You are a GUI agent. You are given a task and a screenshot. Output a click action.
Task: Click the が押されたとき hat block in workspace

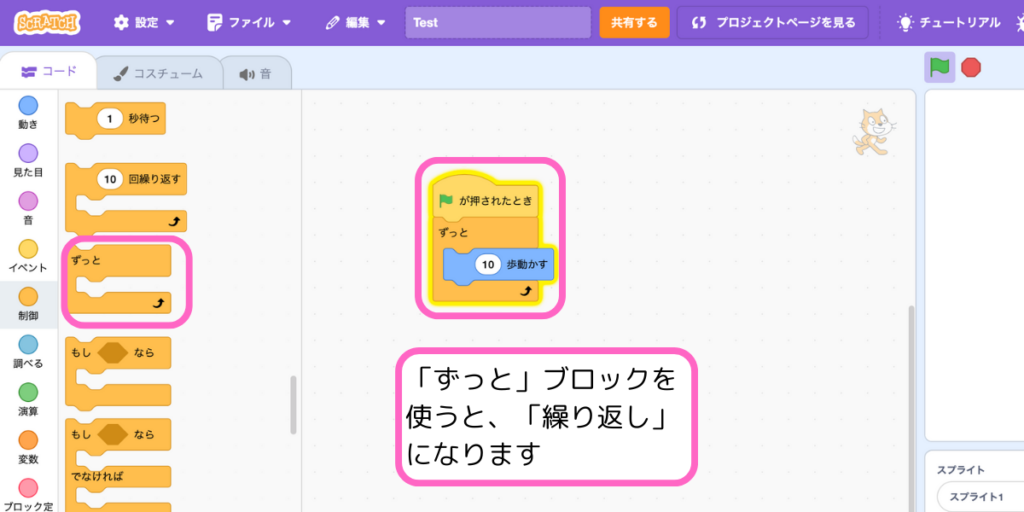coord(485,199)
